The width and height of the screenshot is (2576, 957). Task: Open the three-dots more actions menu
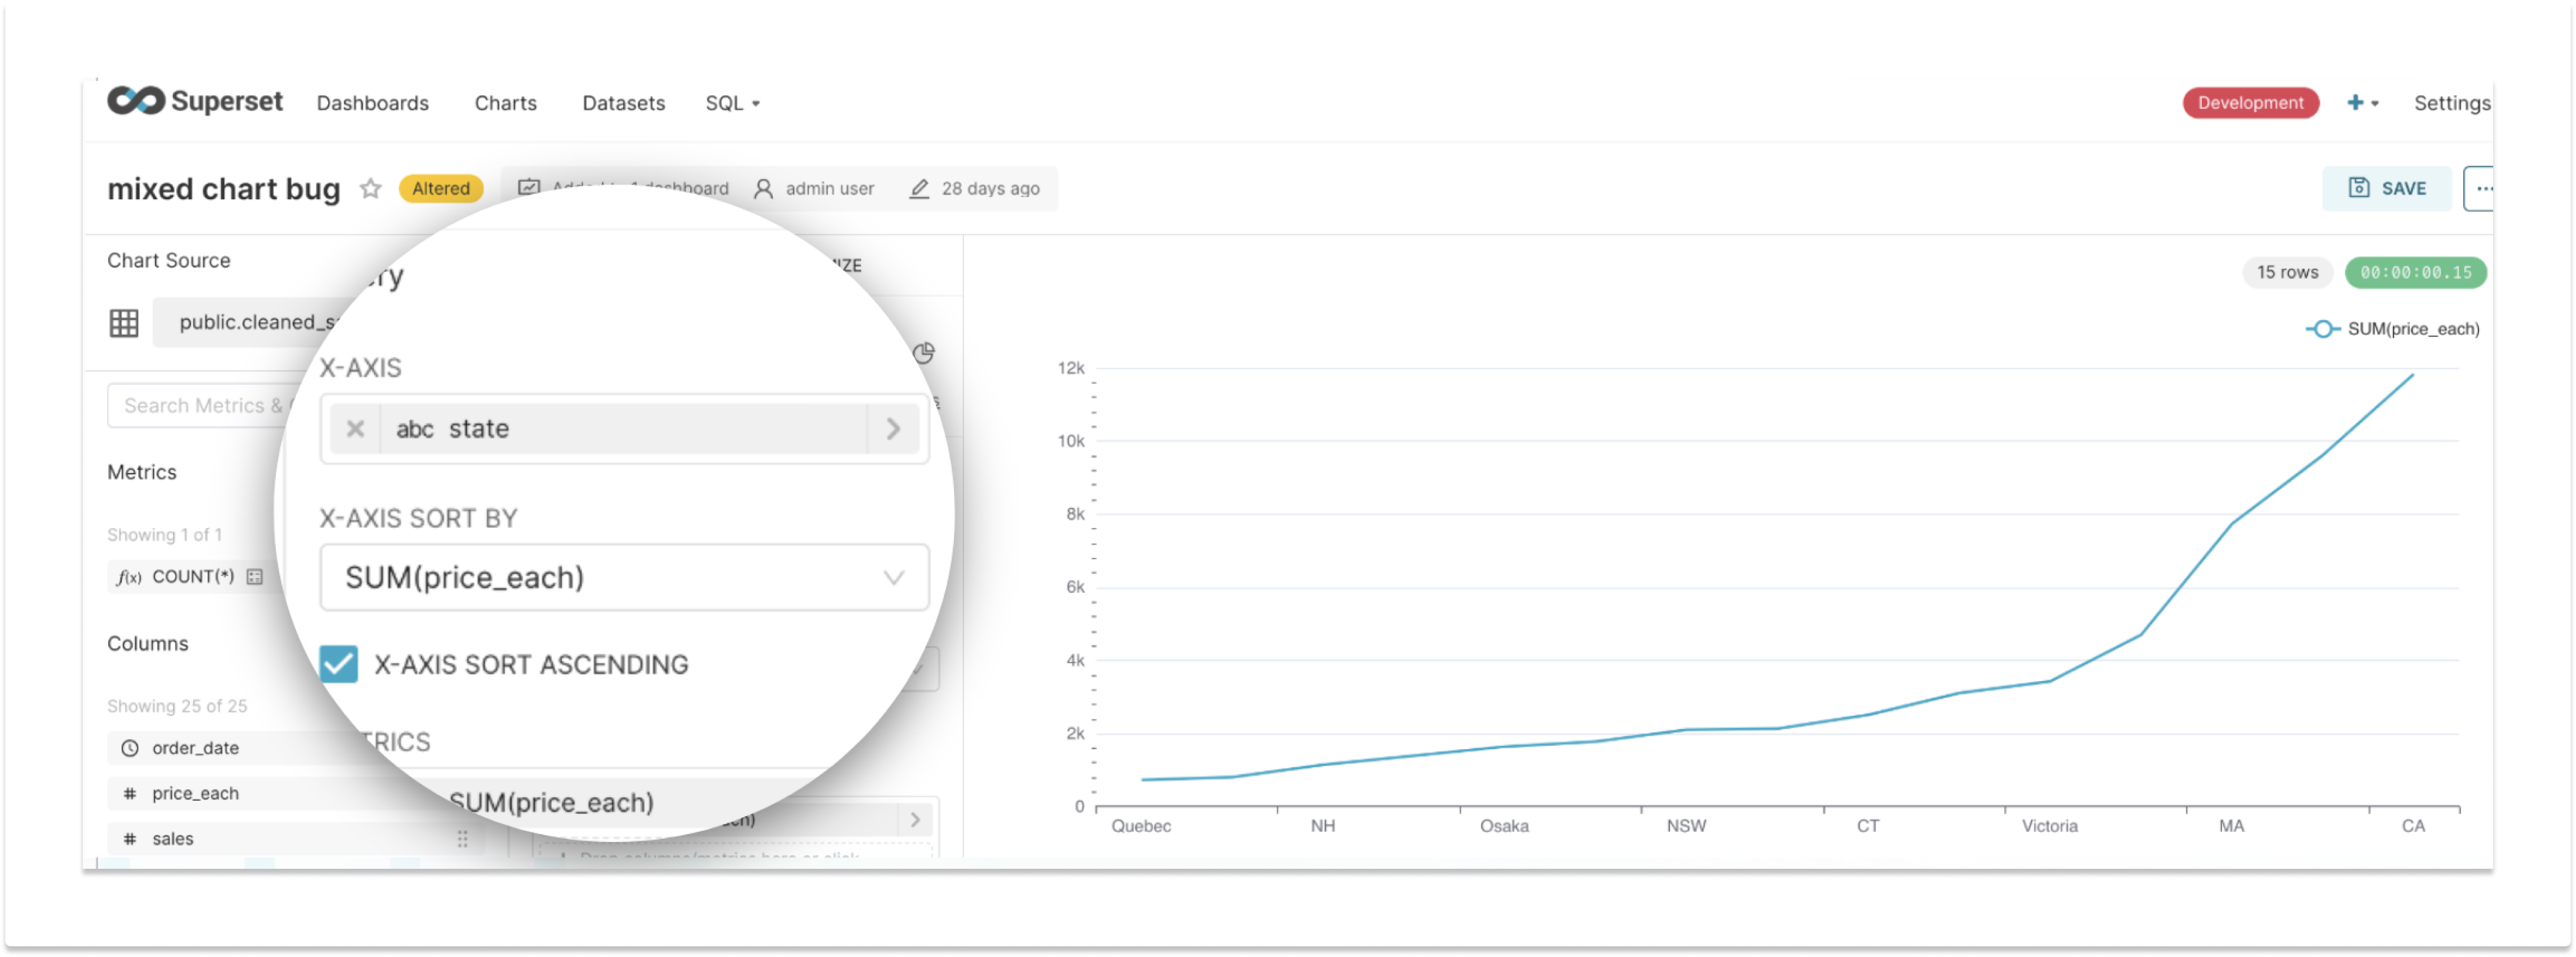coord(2482,188)
